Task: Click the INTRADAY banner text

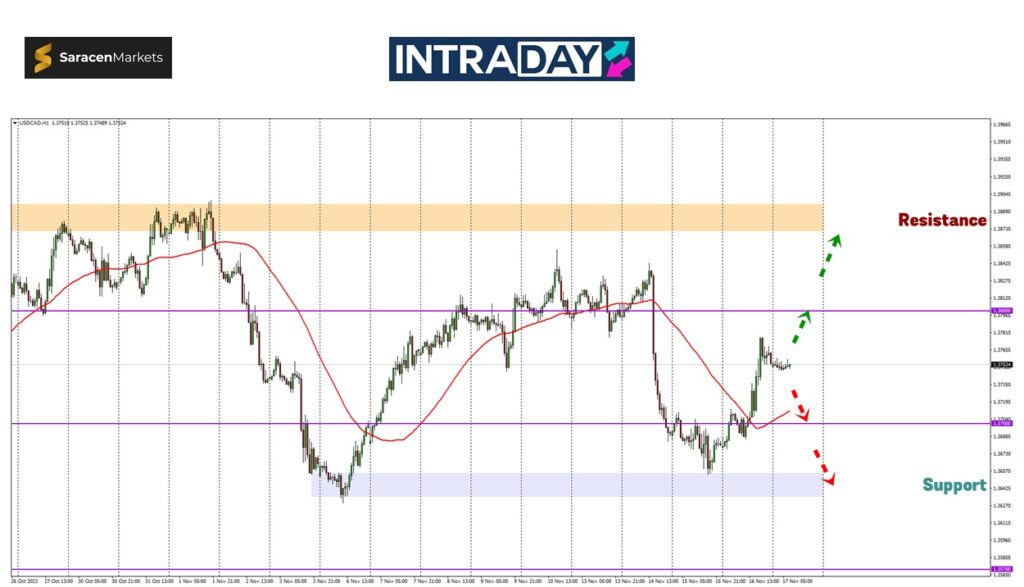Action: tap(495, 59)
